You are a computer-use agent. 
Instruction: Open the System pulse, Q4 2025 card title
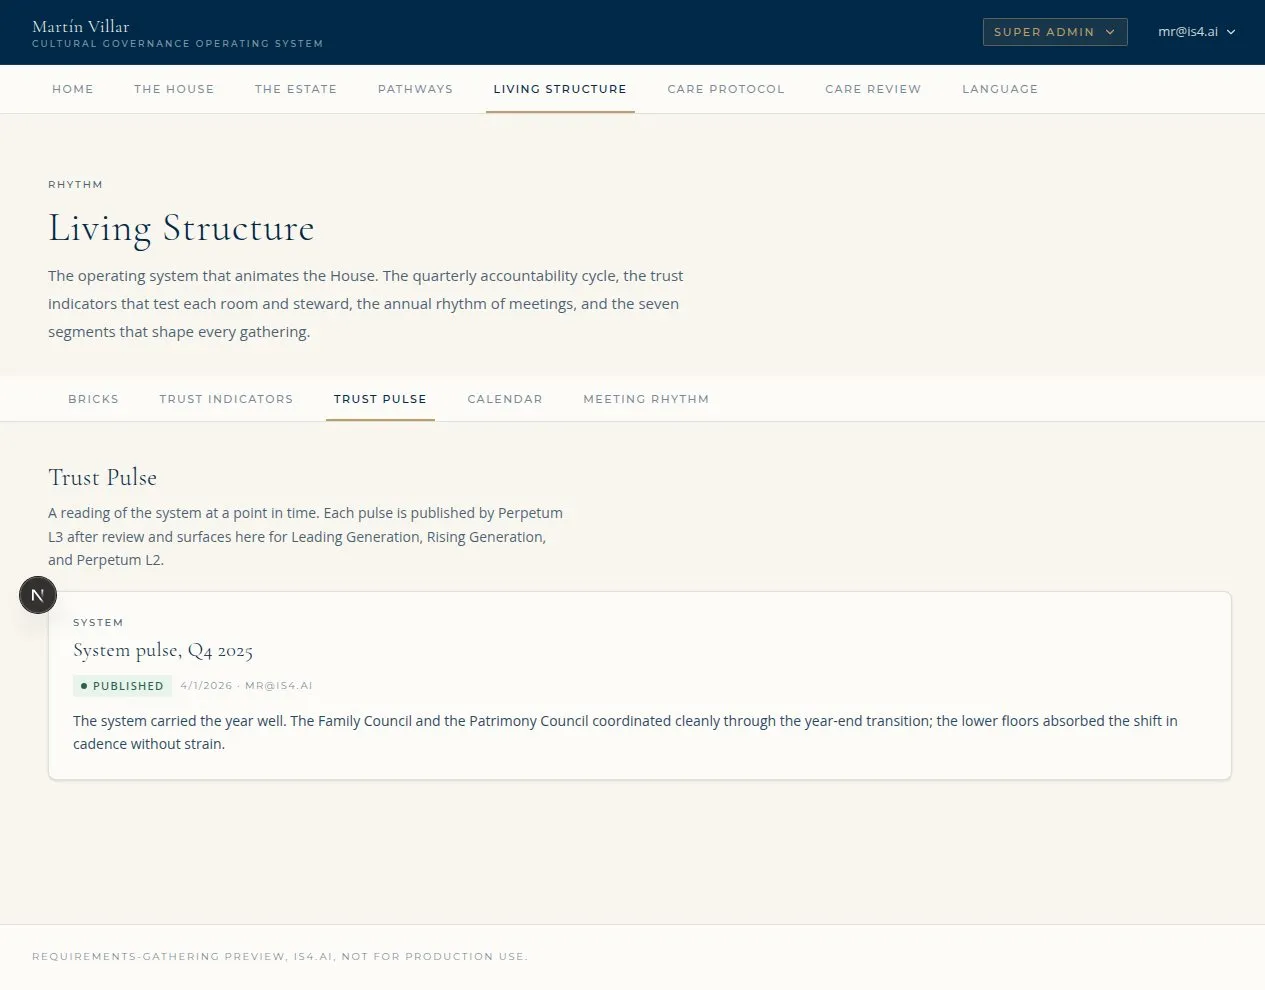(x=163, y=651)
